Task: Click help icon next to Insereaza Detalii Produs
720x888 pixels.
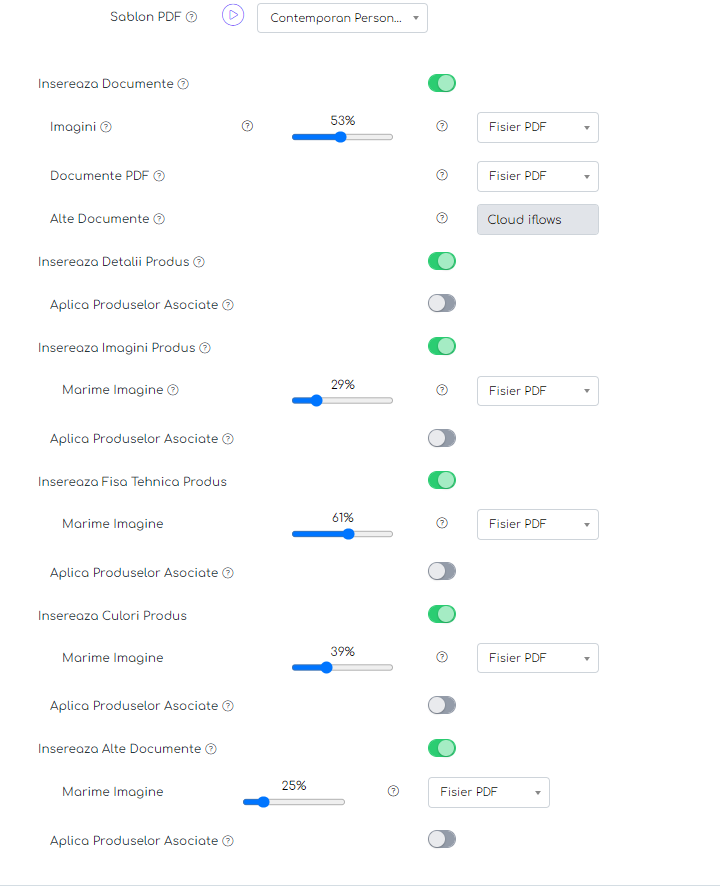Action: coord(199,262)
